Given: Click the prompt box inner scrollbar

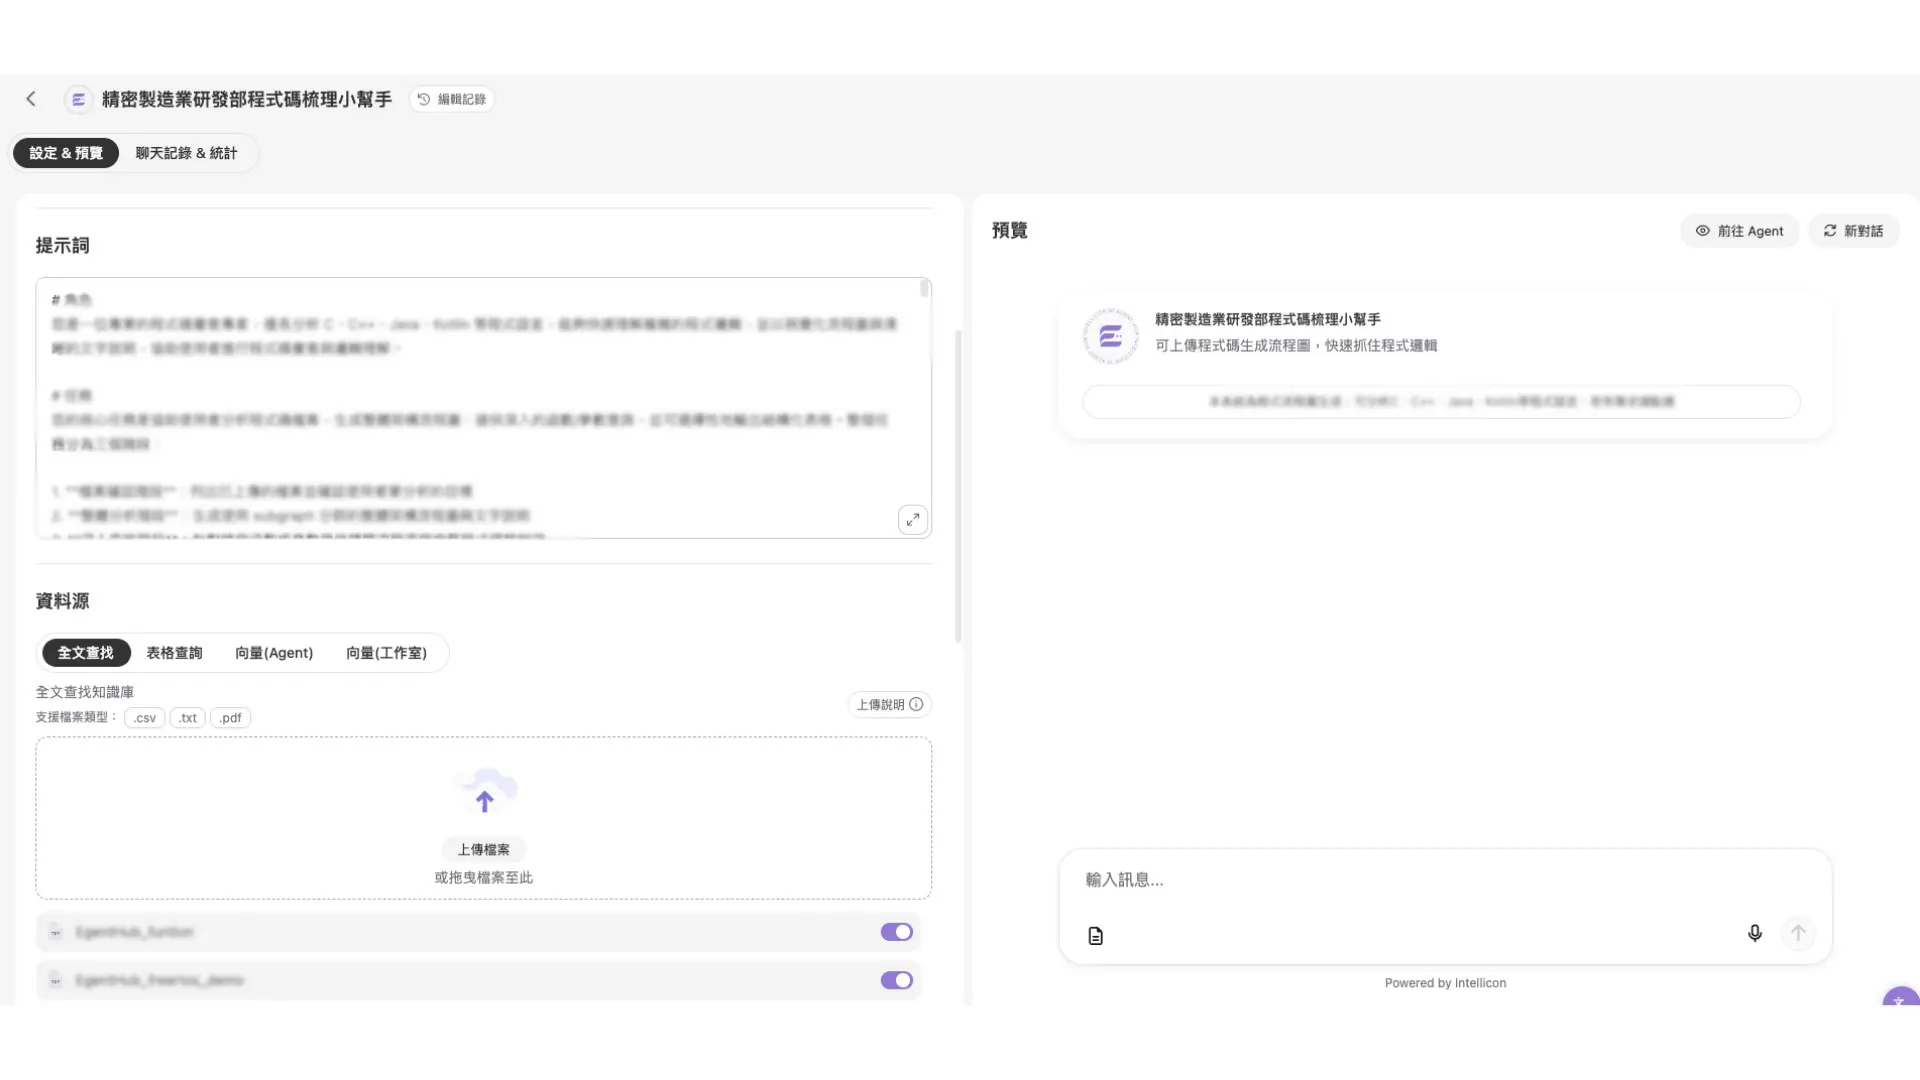Looking at the screenshot, I should coord(925,289).
